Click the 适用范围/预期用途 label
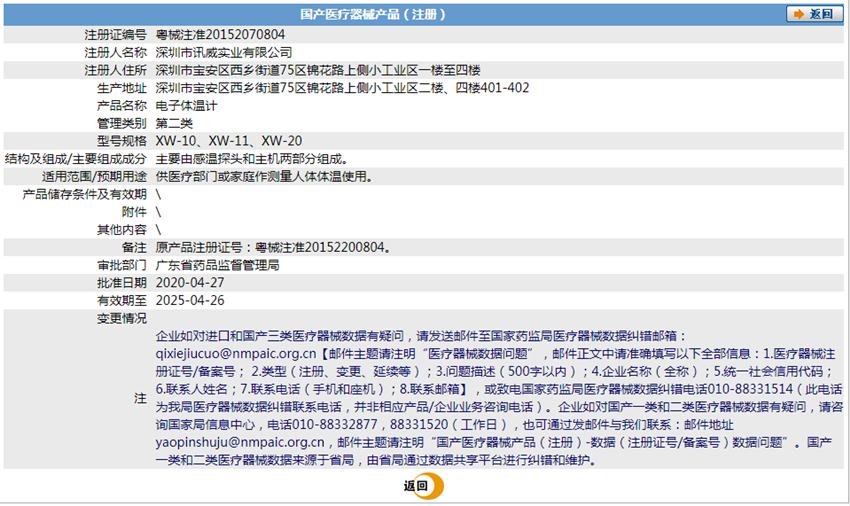Viewport: 850px width, 506px height. pos(94,177)
